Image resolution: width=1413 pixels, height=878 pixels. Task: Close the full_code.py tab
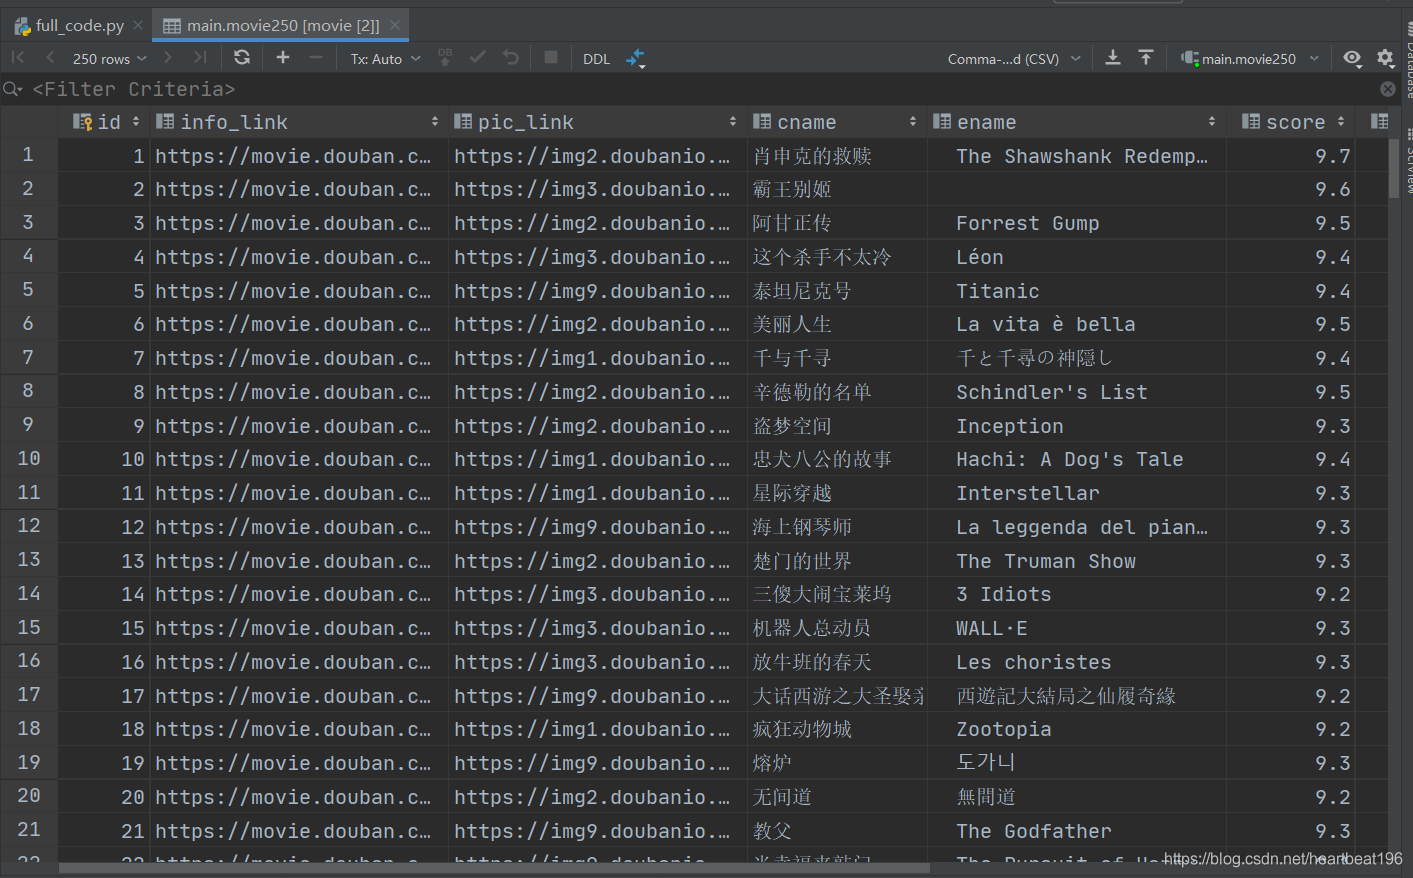click(138, 25)
